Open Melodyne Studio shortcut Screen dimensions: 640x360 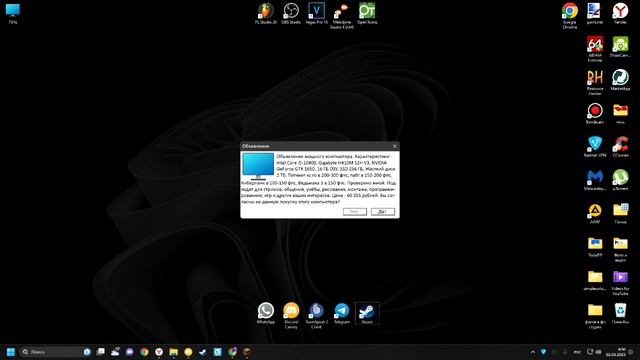pyautogui.click(x=342, y=16)
